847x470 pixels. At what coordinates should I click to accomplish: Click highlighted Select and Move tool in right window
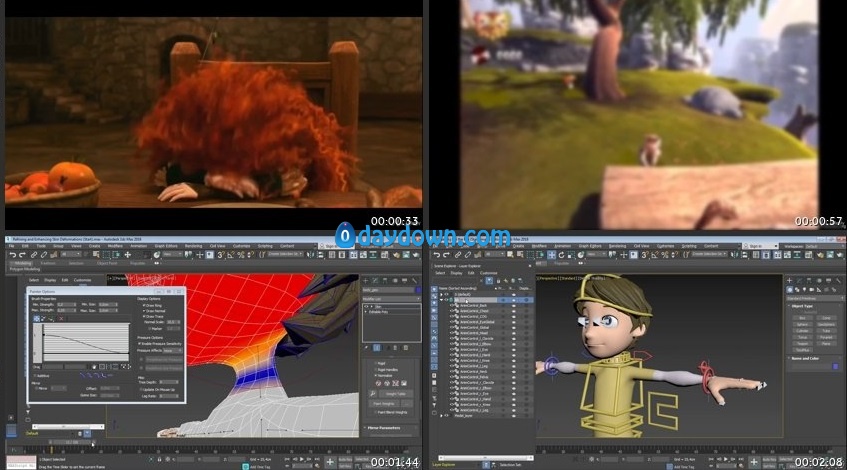click(552, 254)
